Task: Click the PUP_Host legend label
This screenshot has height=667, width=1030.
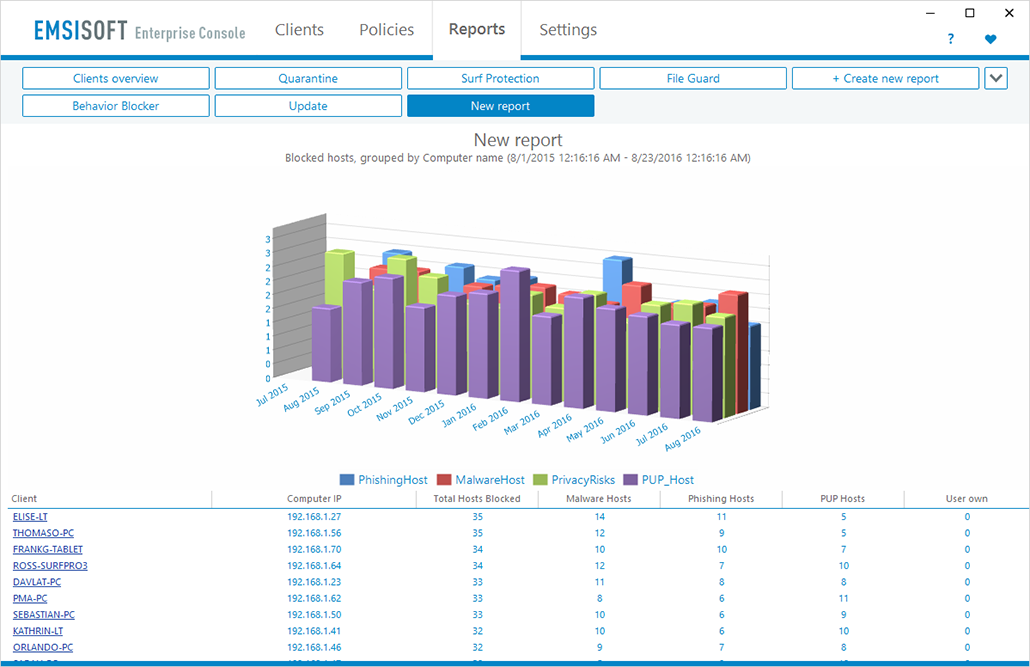Action: pyautogui.click(x=668, y=480)
